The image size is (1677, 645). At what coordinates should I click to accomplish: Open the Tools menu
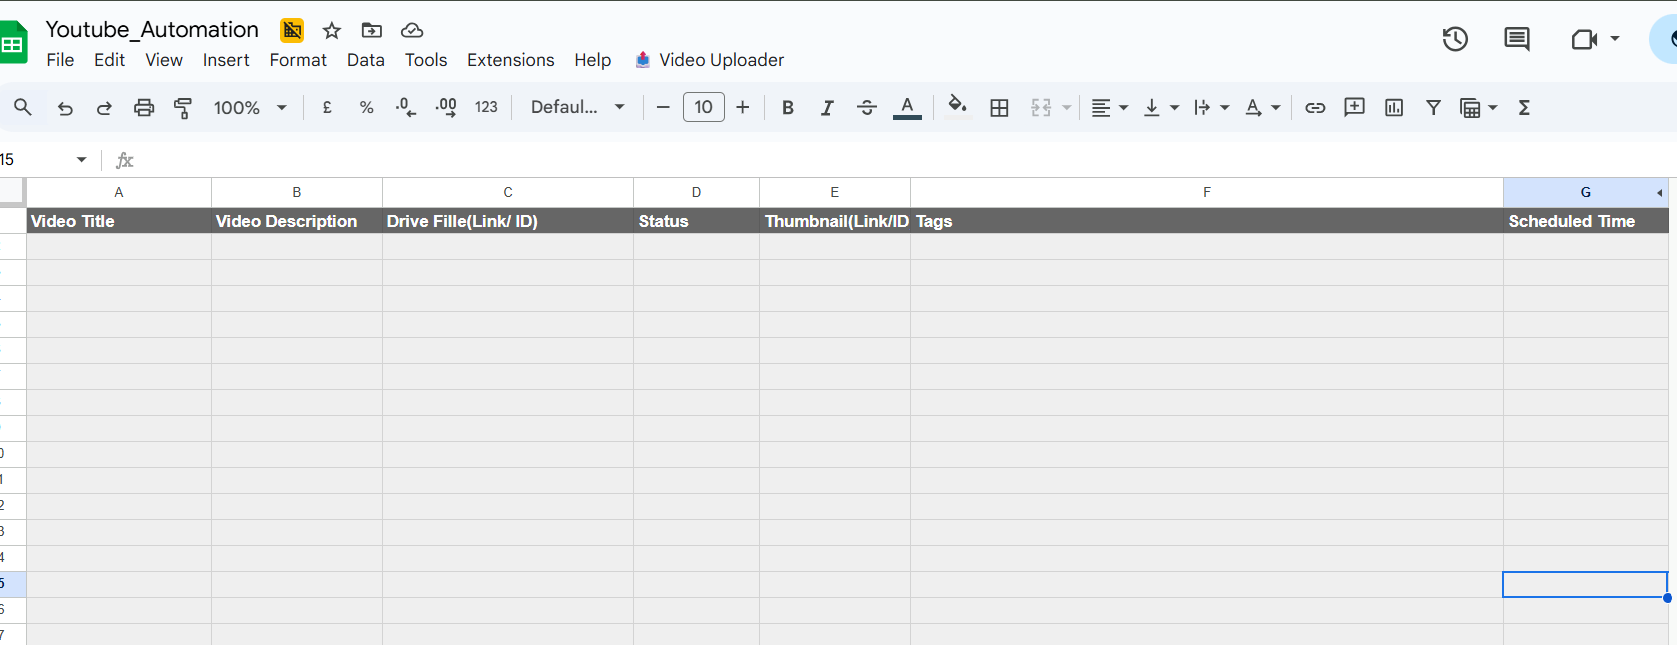tap(426, 60)
